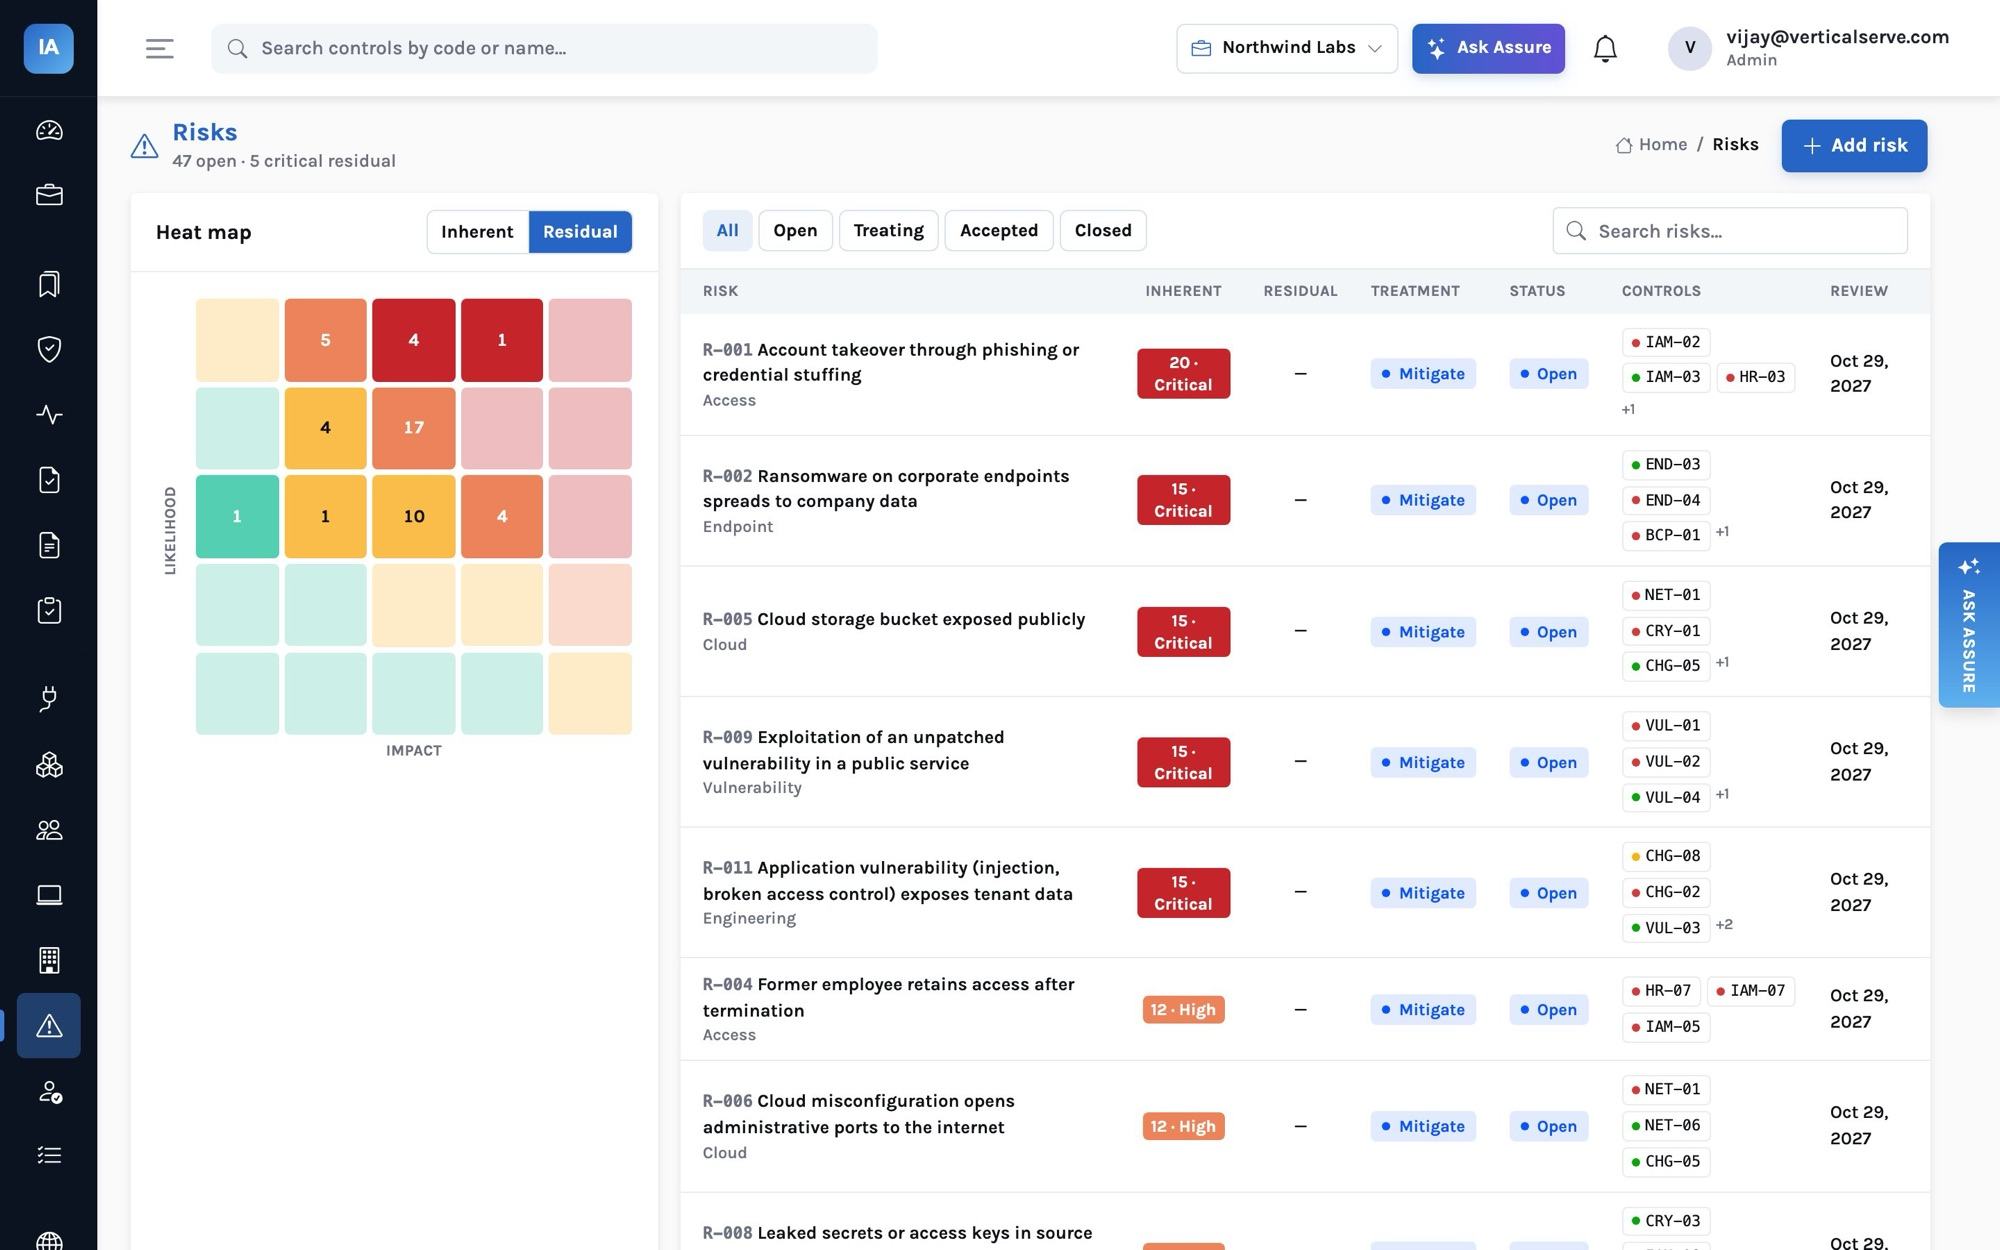Image resolution: width=2000 pixels, height=1250 pixels.
Task: Open the cubes icon in sidebar
Action: 49,765
